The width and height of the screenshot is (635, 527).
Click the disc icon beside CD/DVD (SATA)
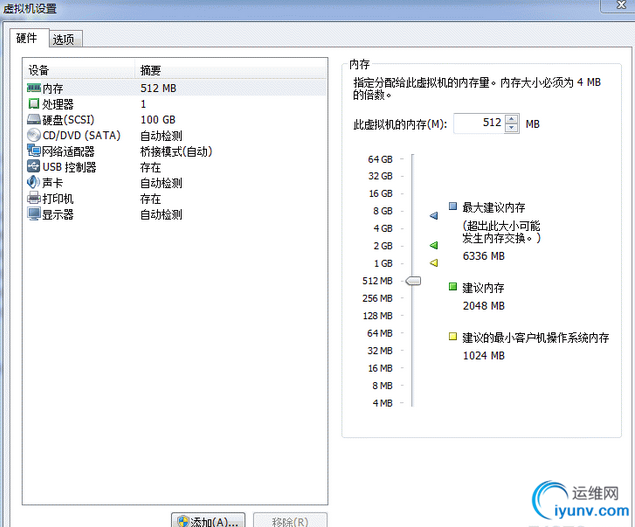34,135
